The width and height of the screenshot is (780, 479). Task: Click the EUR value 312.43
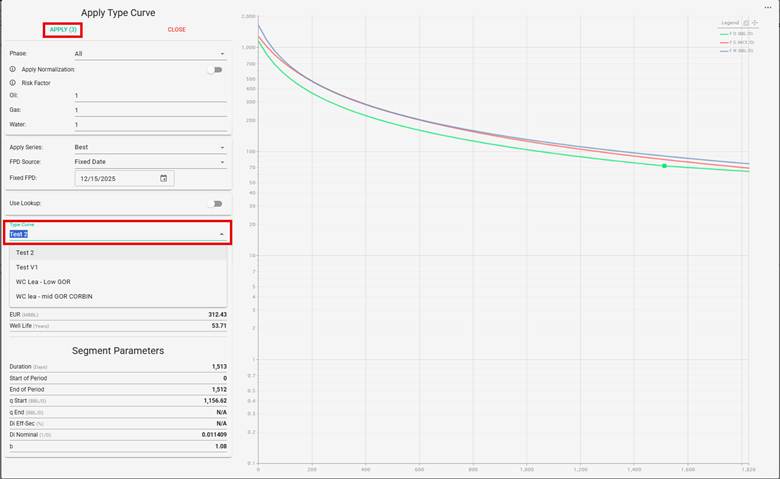coord(217,314)
